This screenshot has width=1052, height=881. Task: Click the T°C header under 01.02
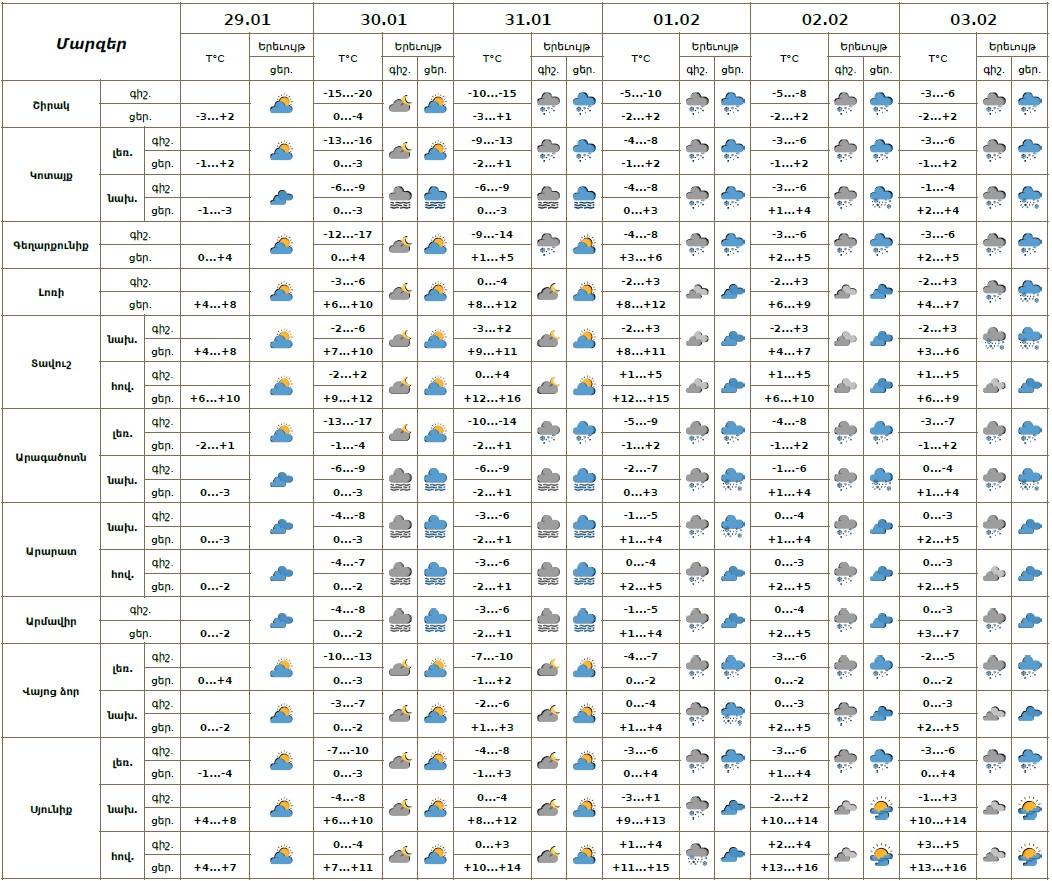[641, 58]
